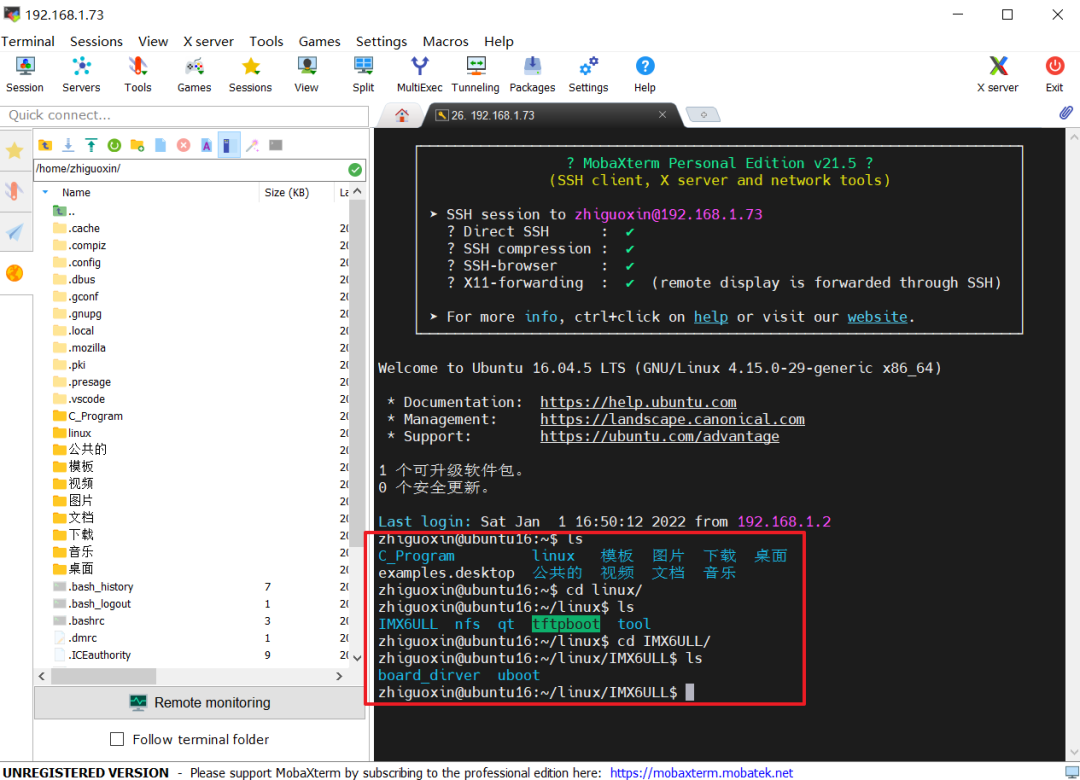The width and height of the screenshot is (1080, 780).
Task: Click the Remote monitoring button
Action: tap(200, 703)
